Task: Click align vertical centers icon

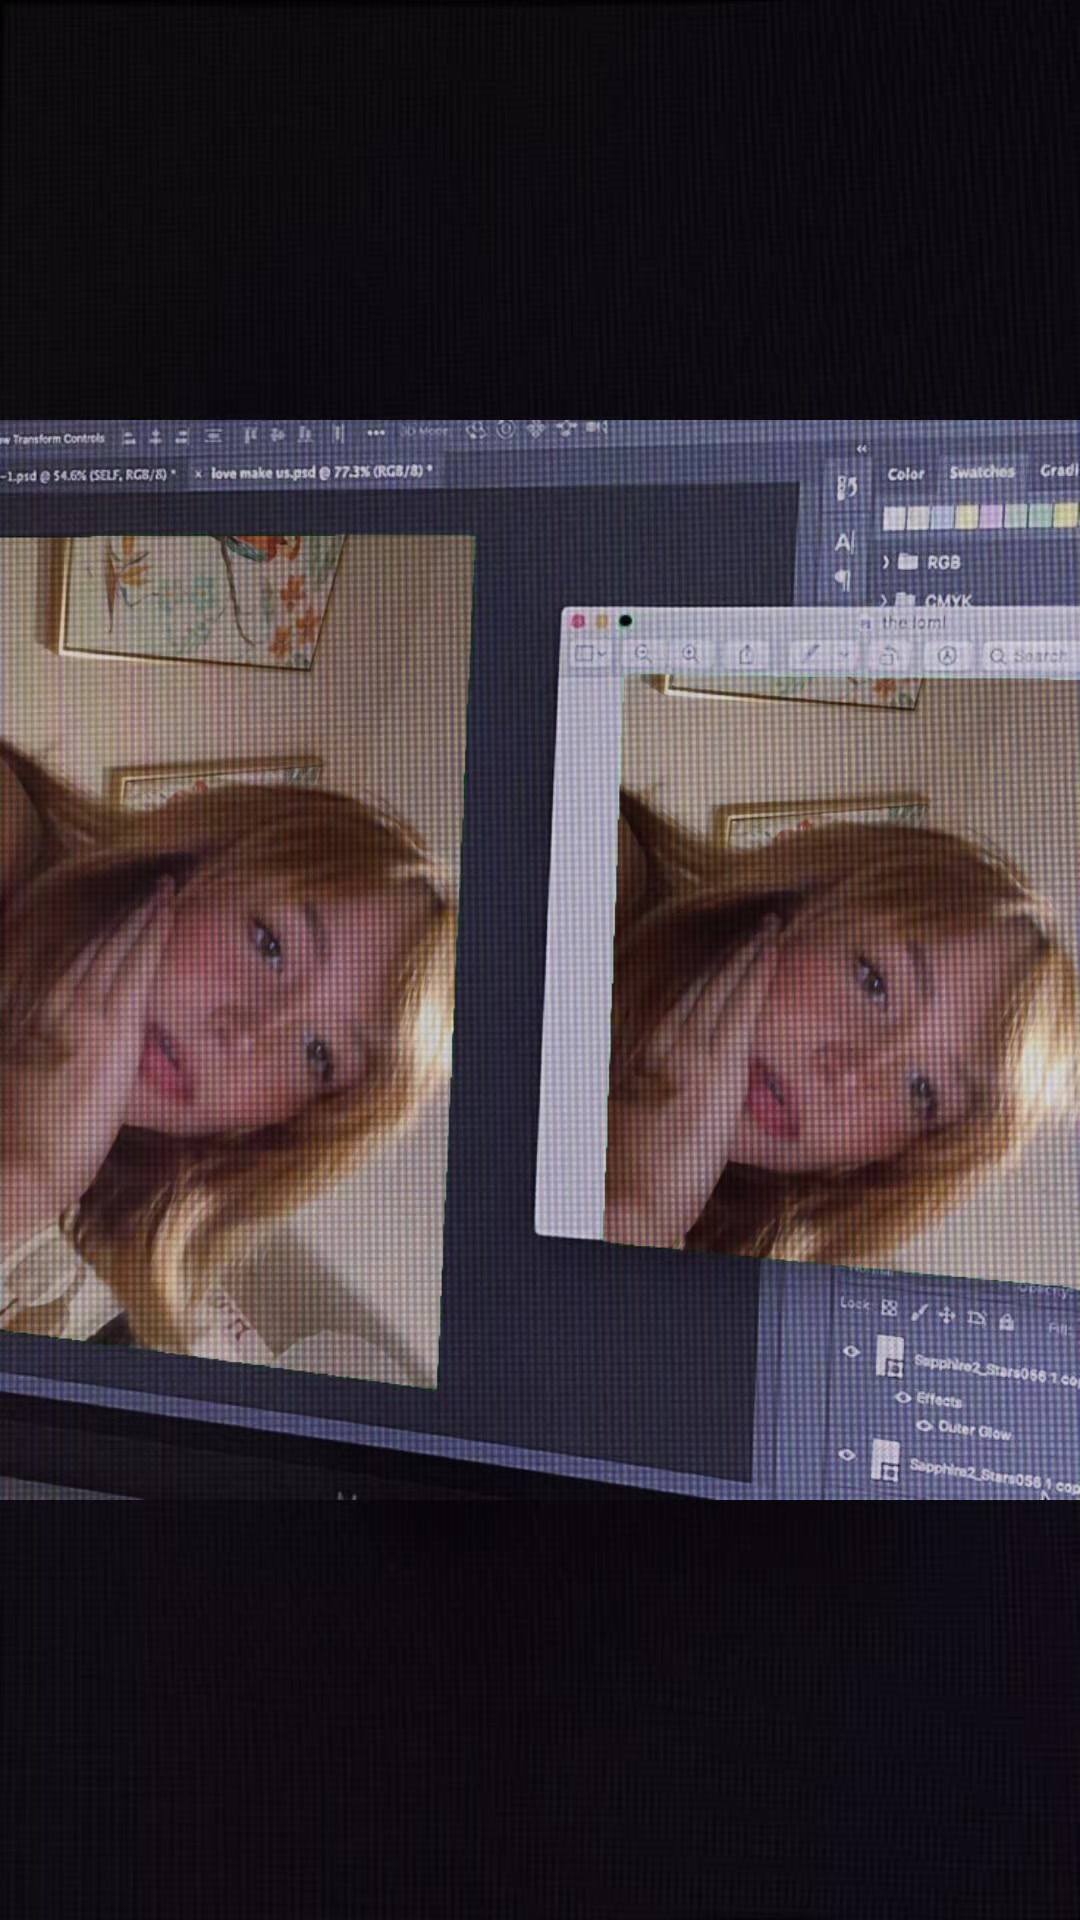Action: (277, 435)
